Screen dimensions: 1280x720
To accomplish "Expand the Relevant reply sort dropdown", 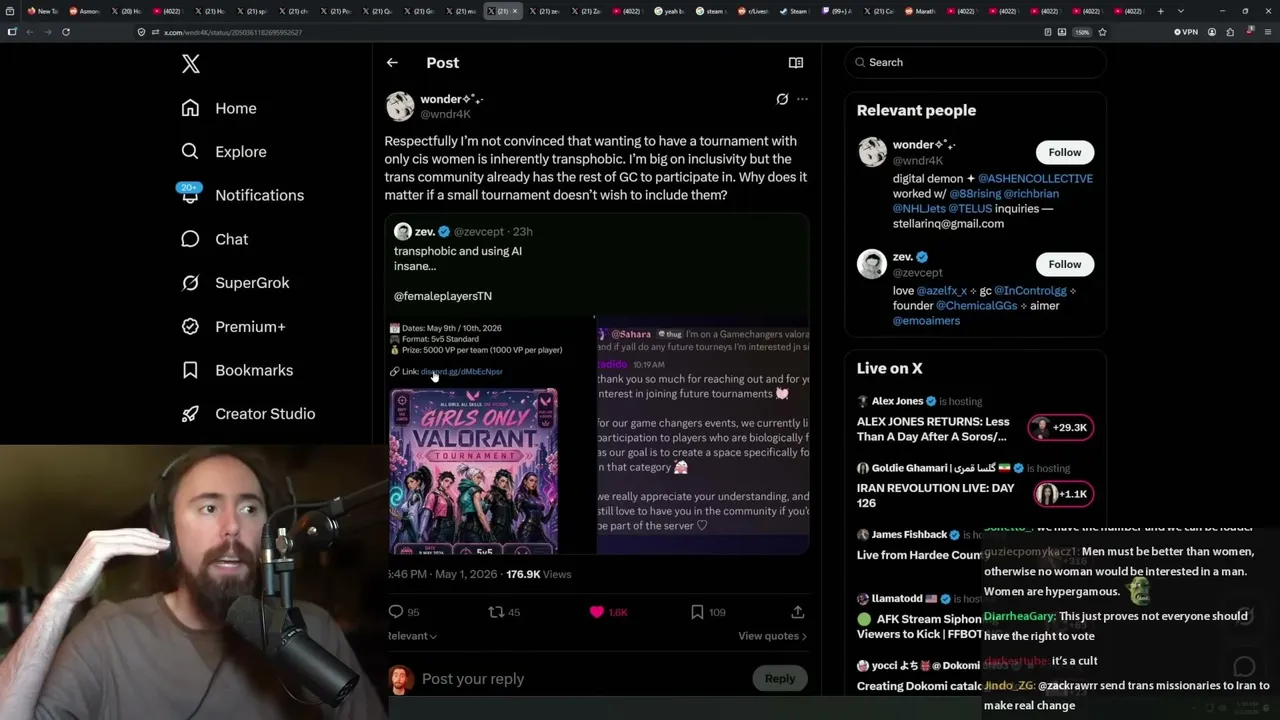I will 411,636.
